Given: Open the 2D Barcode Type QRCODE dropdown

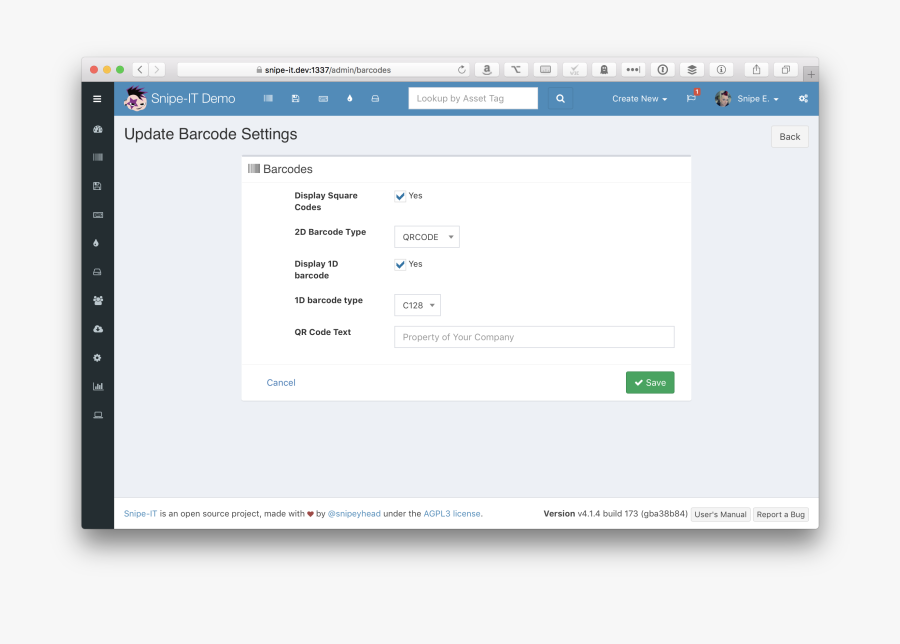Looking at the screenshot, I should (427, 237).
